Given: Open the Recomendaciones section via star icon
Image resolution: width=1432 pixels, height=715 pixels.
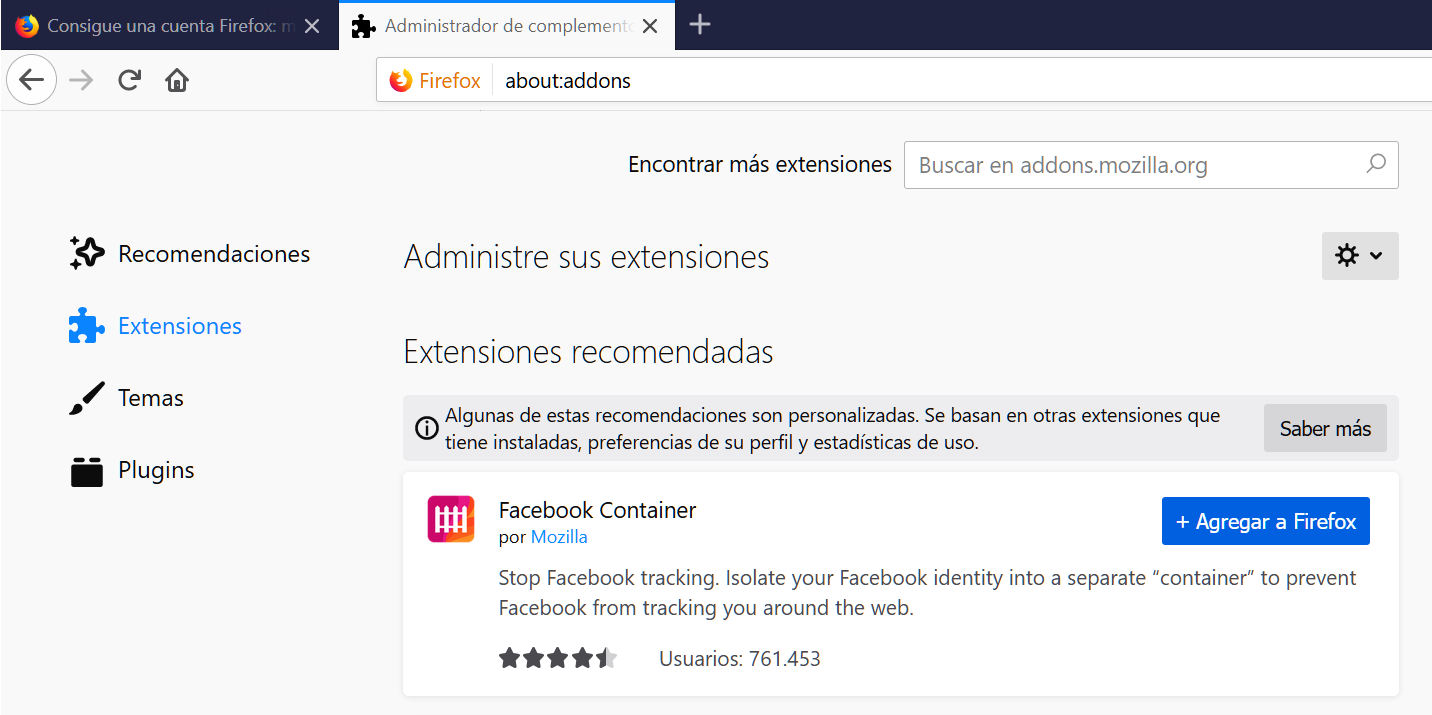Looking at the screenshot, I should (86, 253).
